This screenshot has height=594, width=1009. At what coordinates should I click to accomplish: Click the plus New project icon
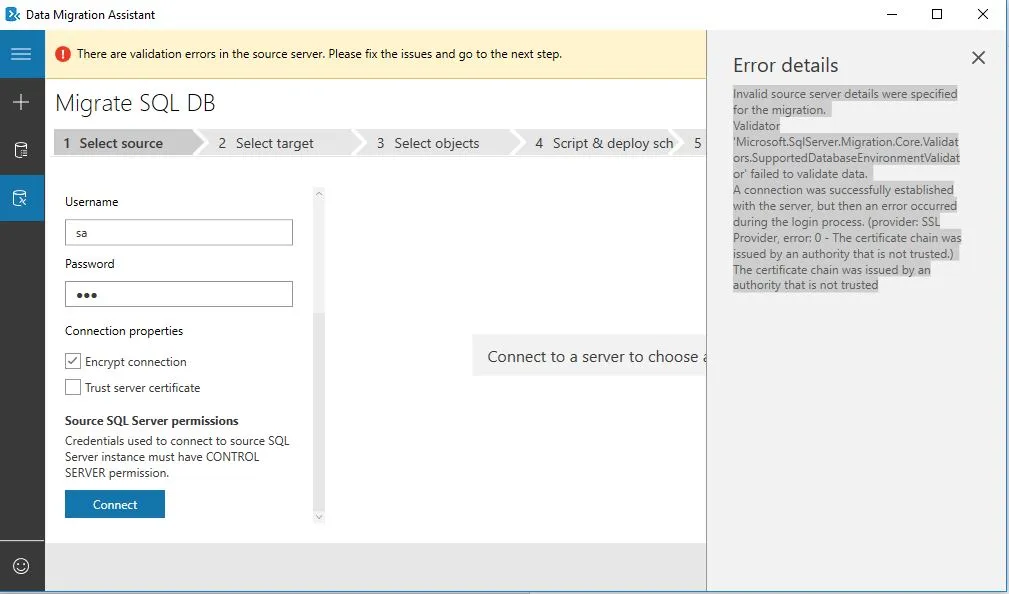21,102
